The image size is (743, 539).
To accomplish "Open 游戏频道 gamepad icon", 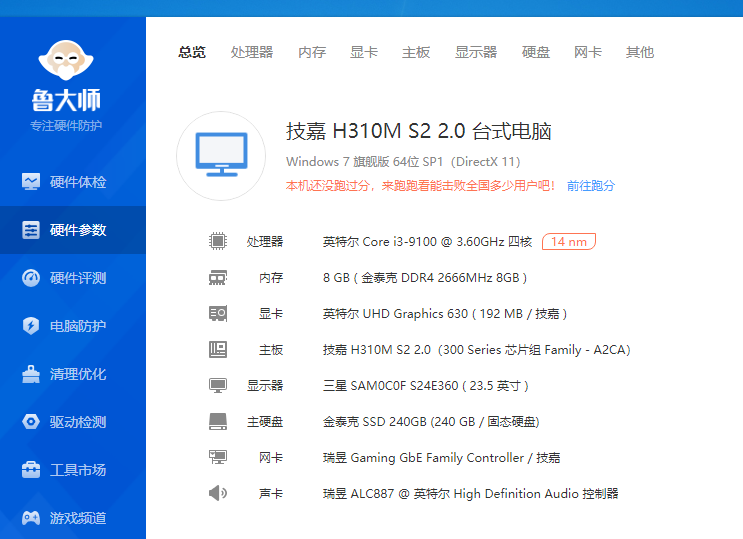I will 31,518.
